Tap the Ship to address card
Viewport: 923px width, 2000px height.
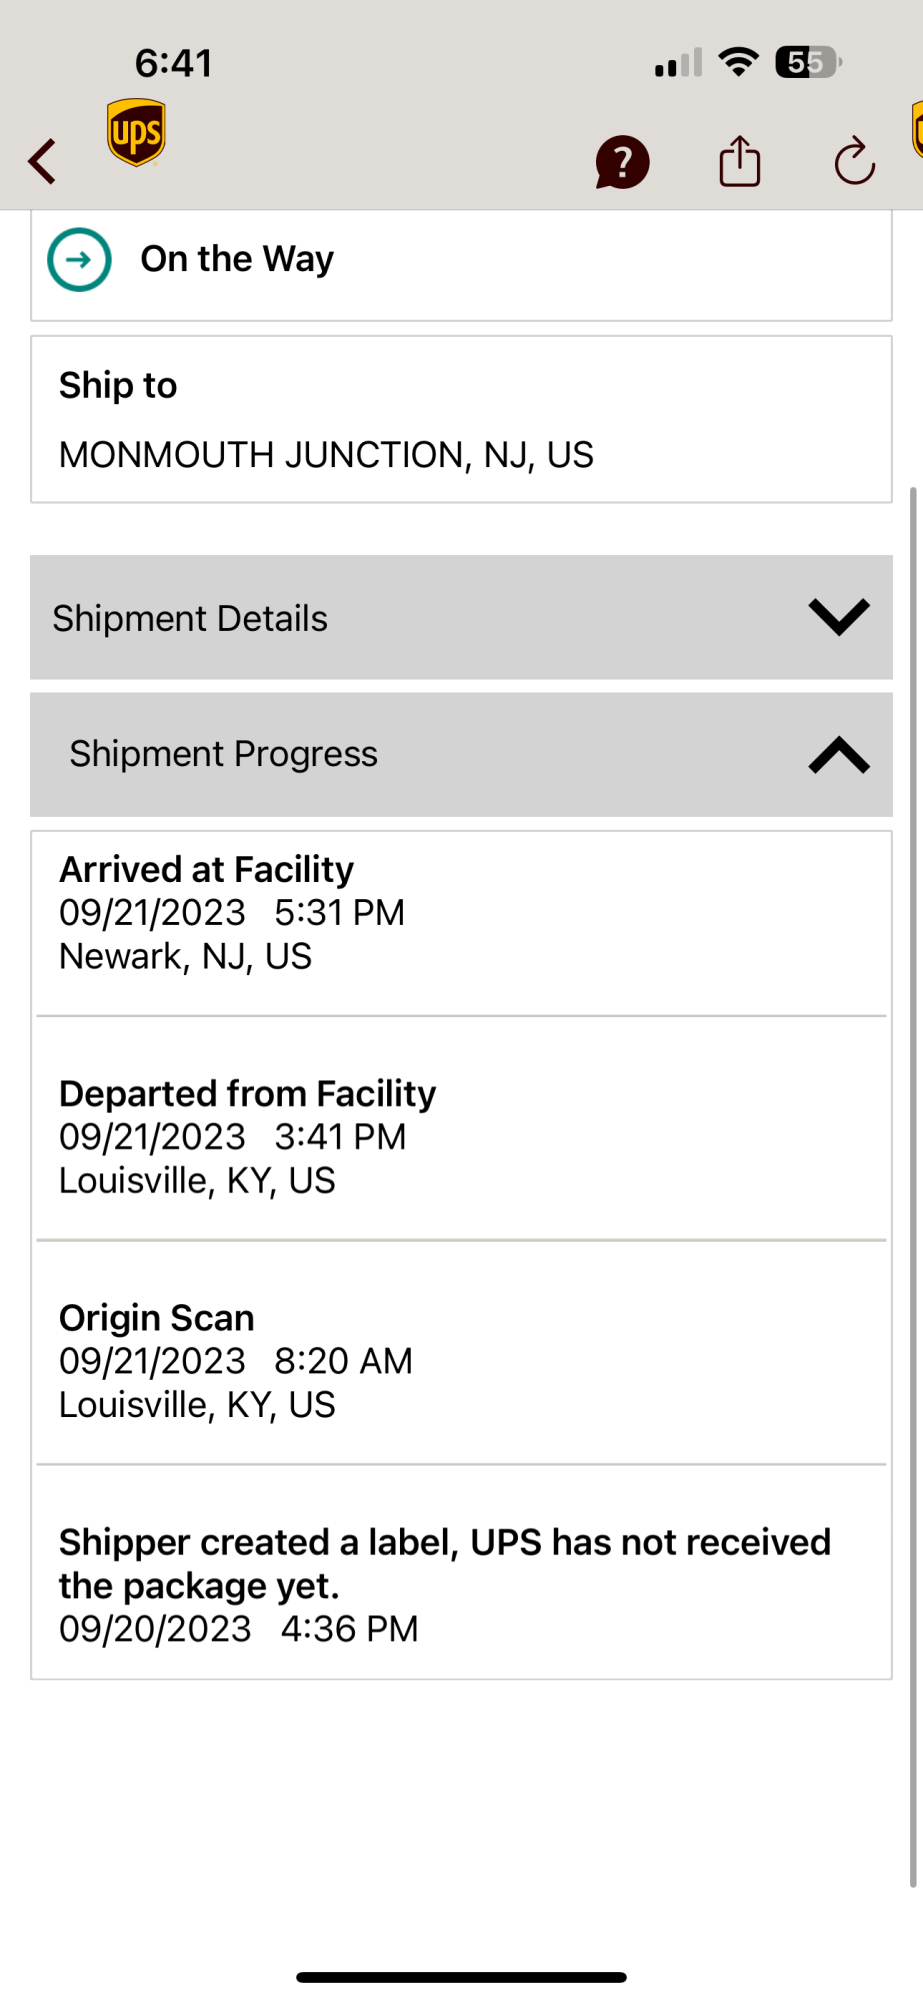coord(460,420)
